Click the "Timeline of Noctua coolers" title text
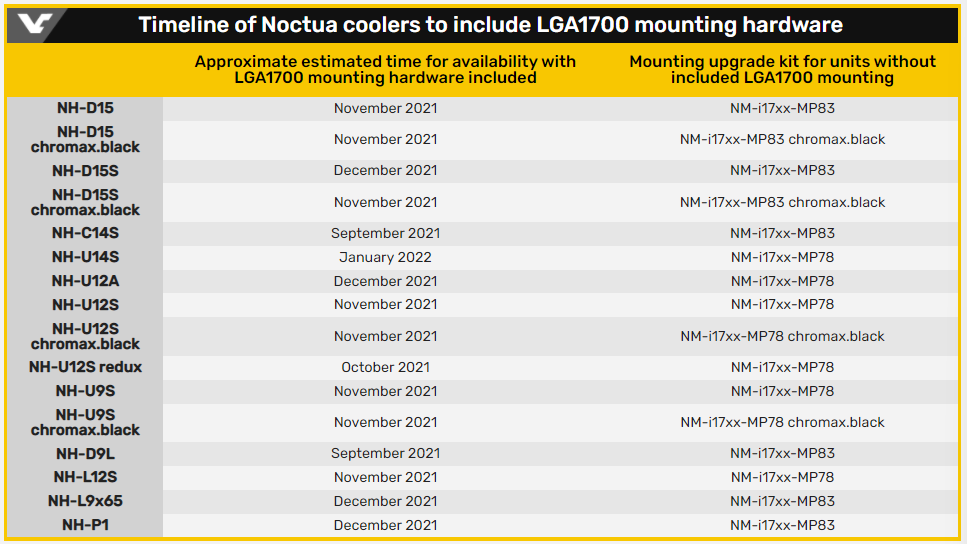 (x=490, y=25)
